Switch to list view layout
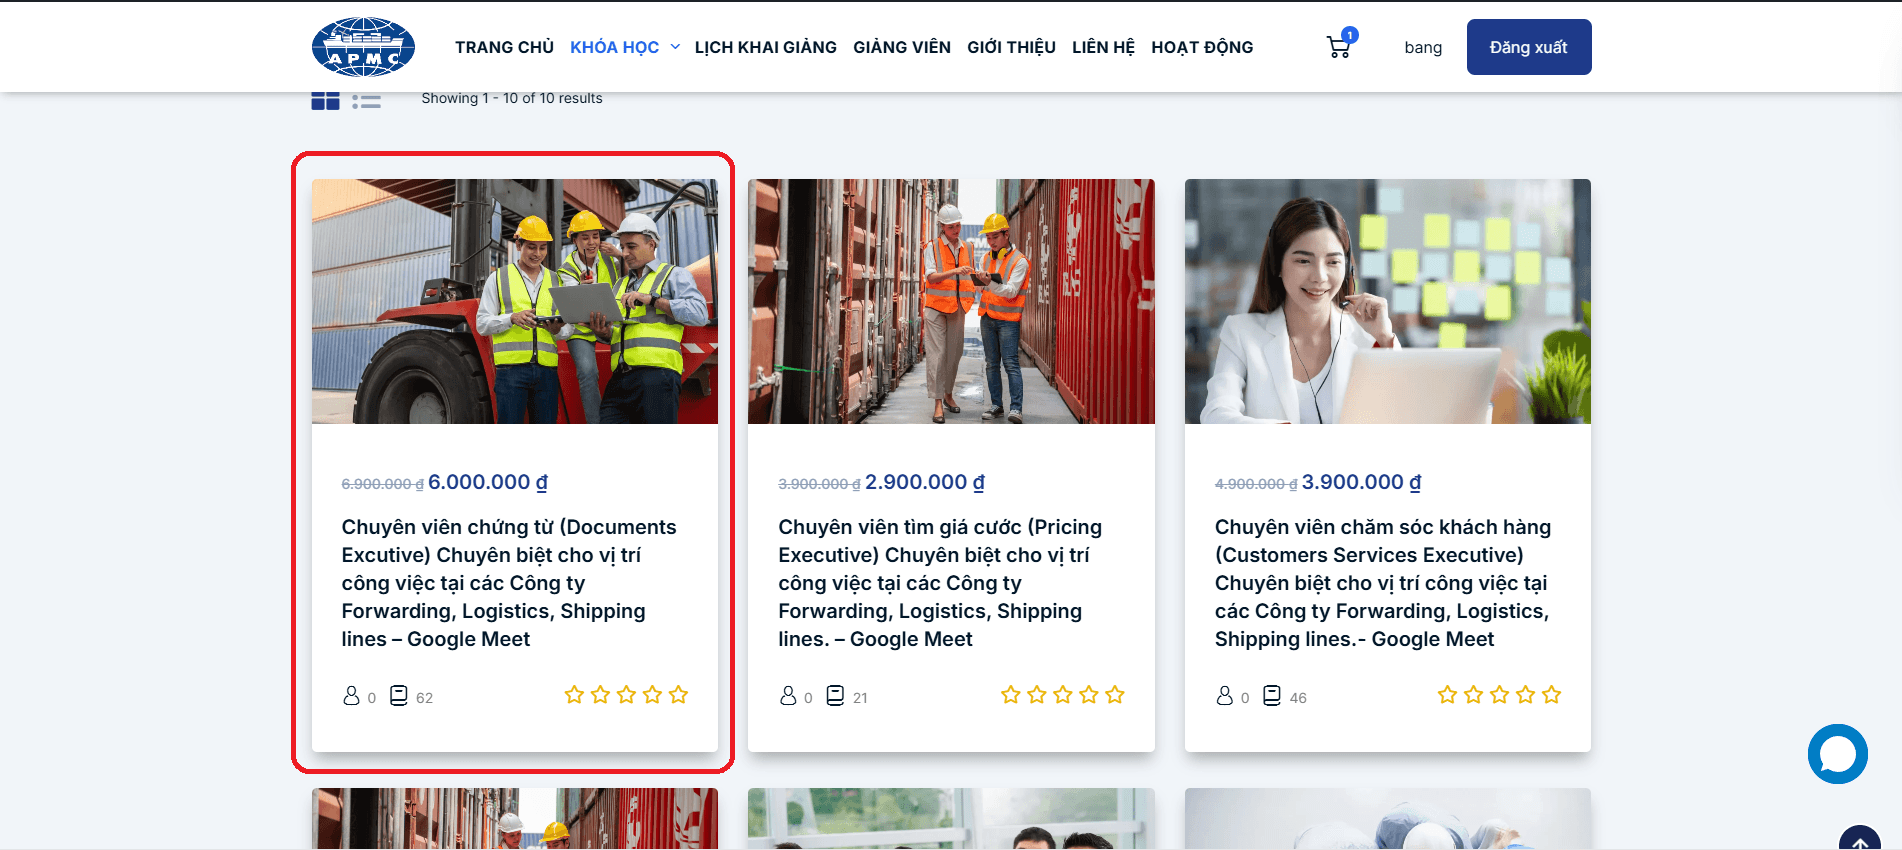This screenshot has width=1902, height=850. coord(366,102)
